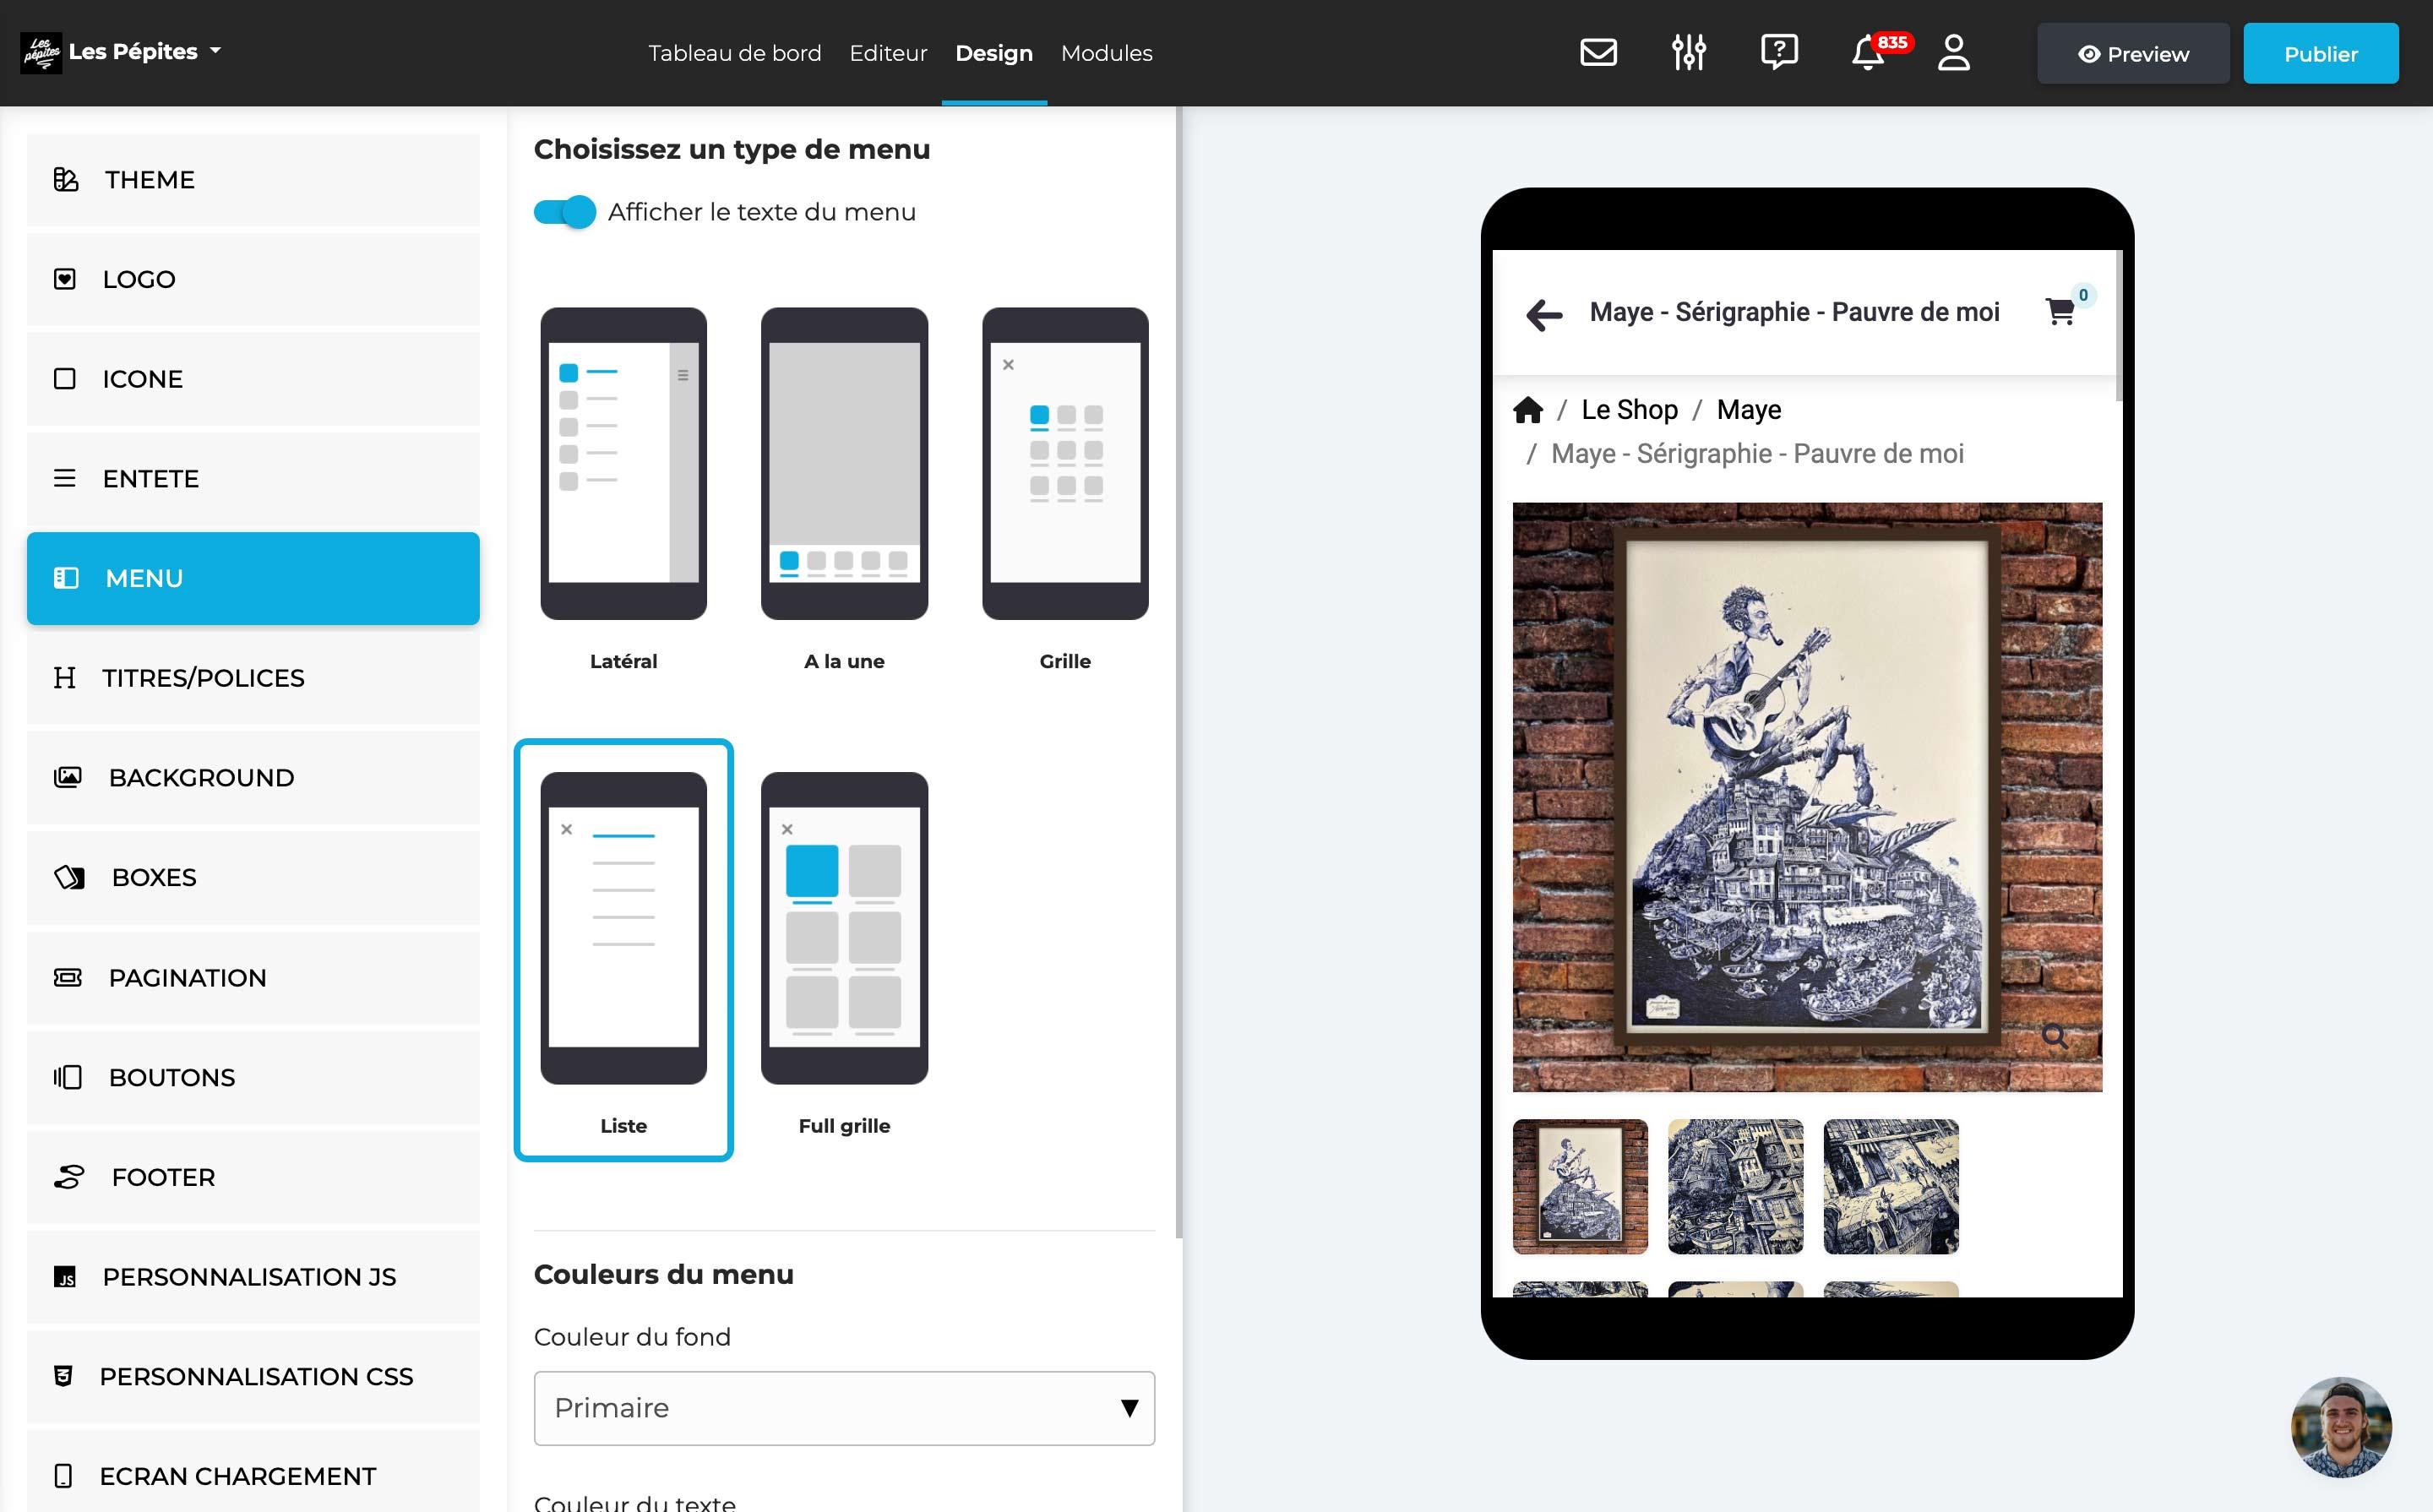Click the FOOTER icon in sidebar
The height and width of the screenshot is (1512, 2433).
click(69, 1177)
